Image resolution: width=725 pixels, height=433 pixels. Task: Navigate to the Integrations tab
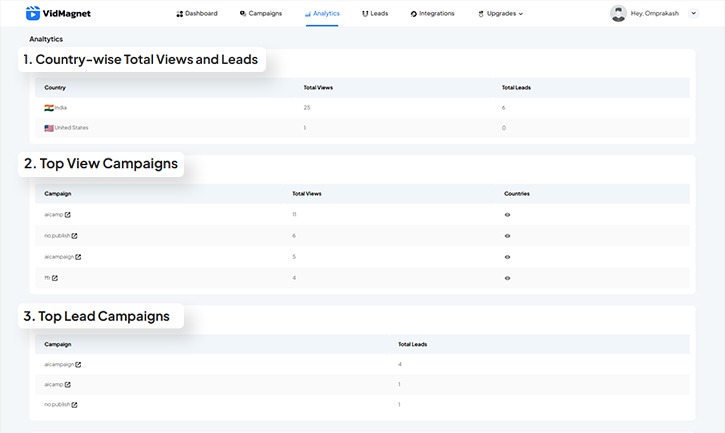432,14
